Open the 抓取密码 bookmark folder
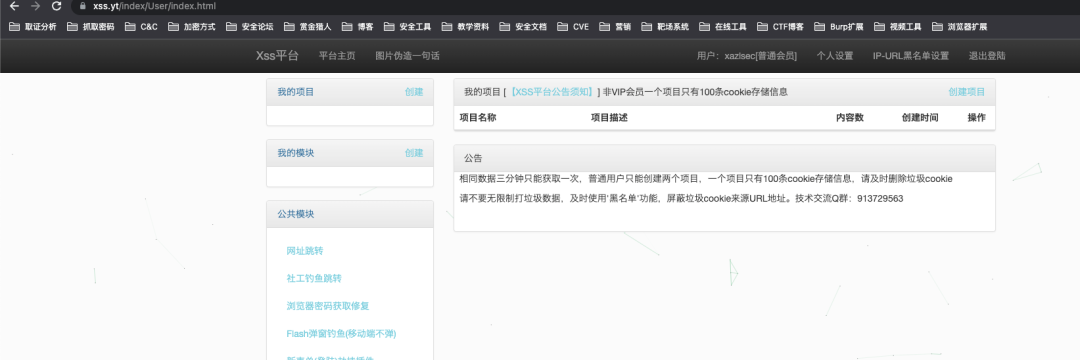1080x360 pixels. pyautogui.click(x=90, y=27)
